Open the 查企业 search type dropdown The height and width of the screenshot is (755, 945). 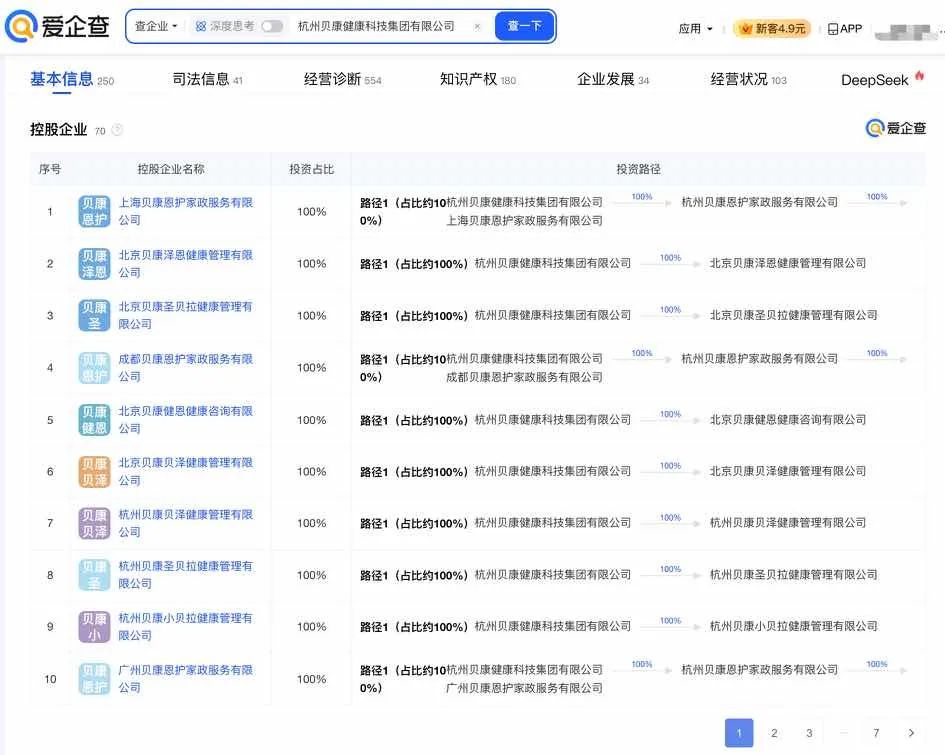[x=155, y=27]
